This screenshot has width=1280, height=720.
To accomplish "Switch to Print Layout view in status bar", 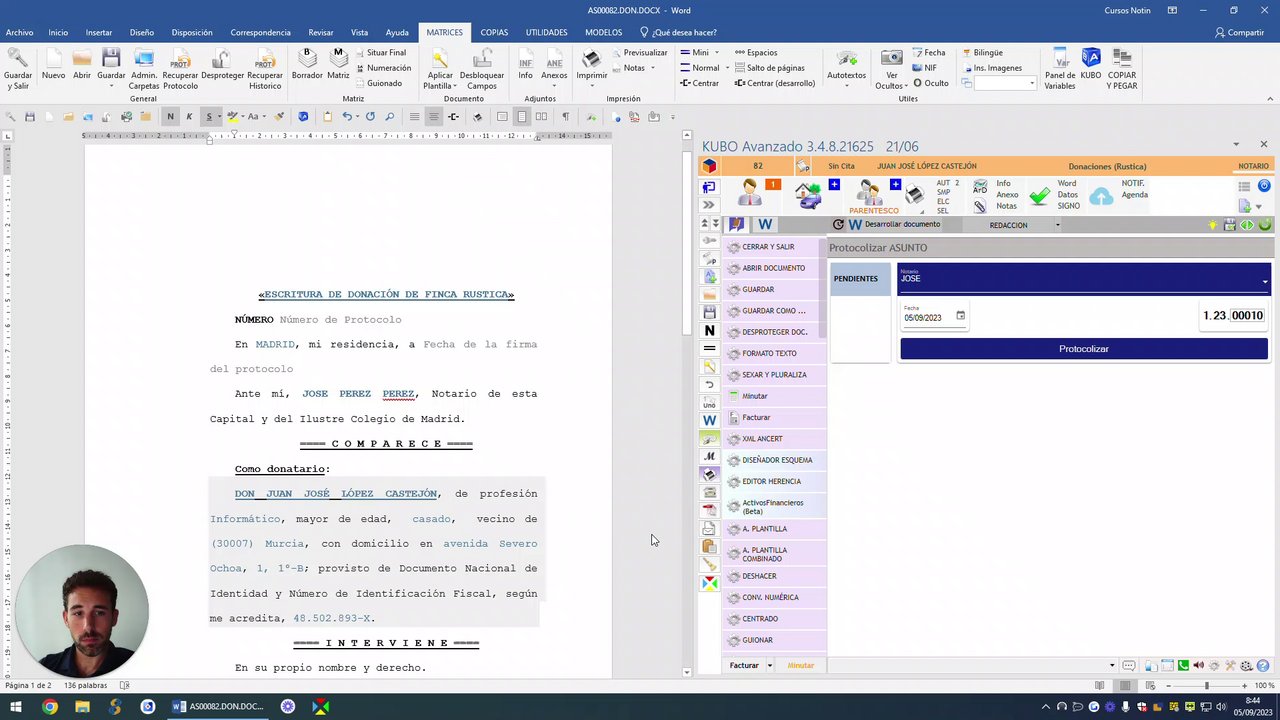I will [1124, 685].
